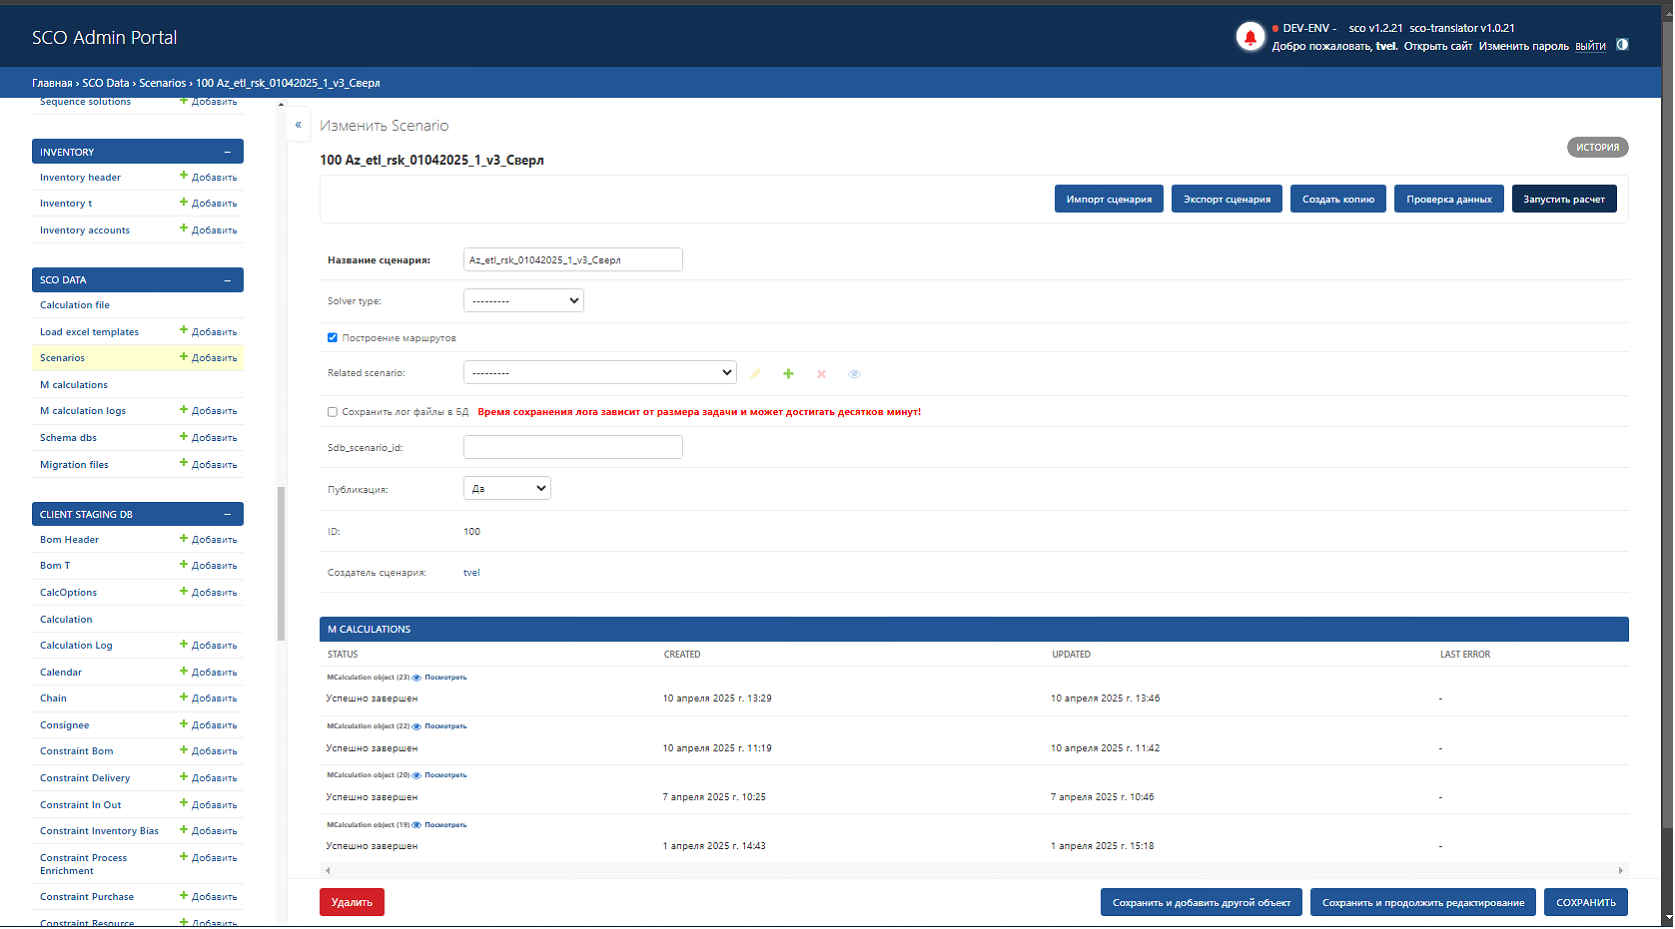Open M calculations in the sidebar
The width and height of the screenshot is (1675, 929).
(74, 385)
